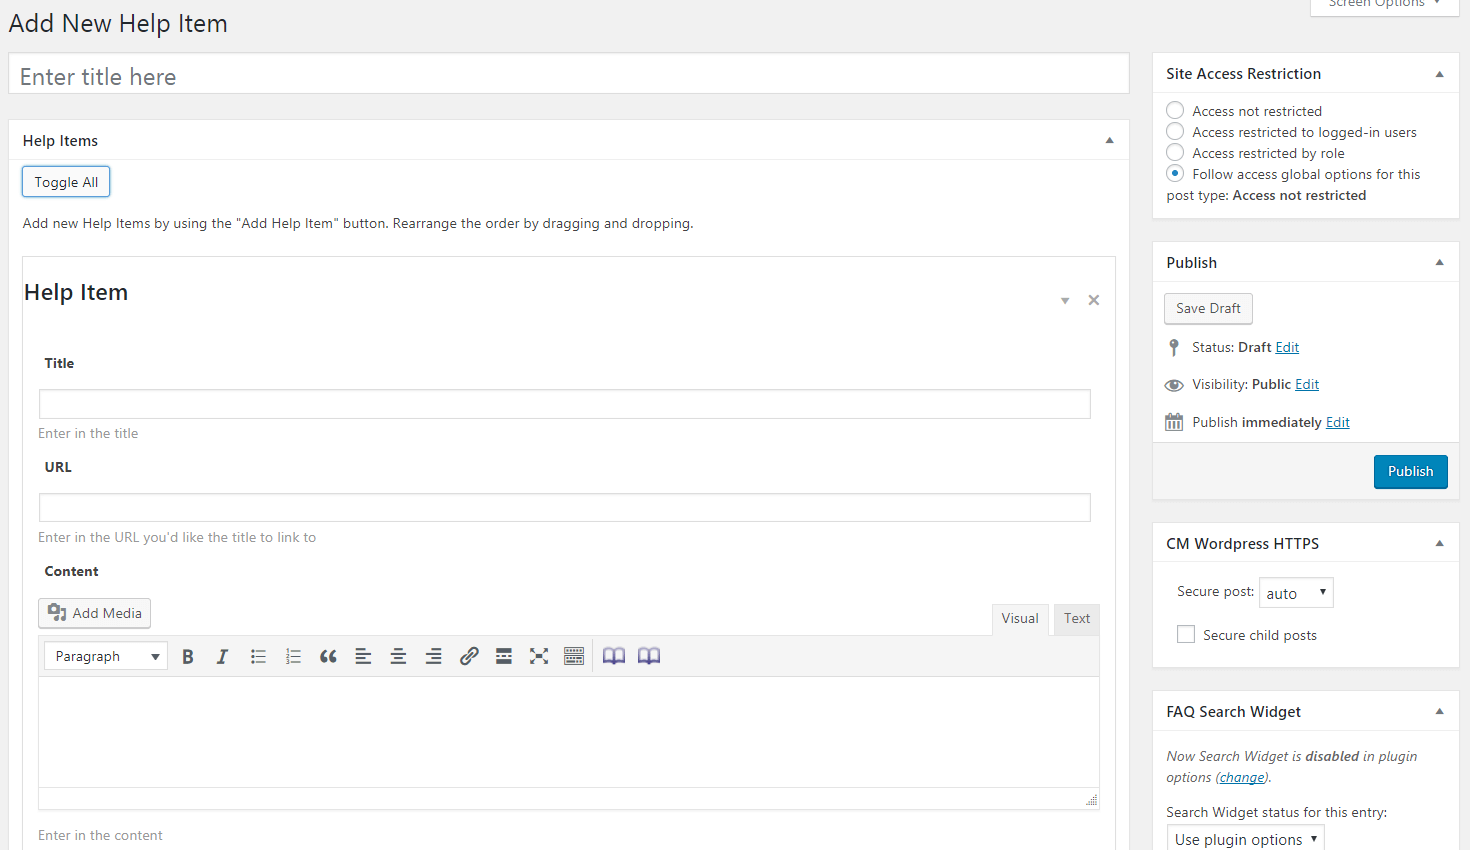The width and height of the screenshot is (1470, 850).
Task: Insert a numbered list
Action: (293, 657)
